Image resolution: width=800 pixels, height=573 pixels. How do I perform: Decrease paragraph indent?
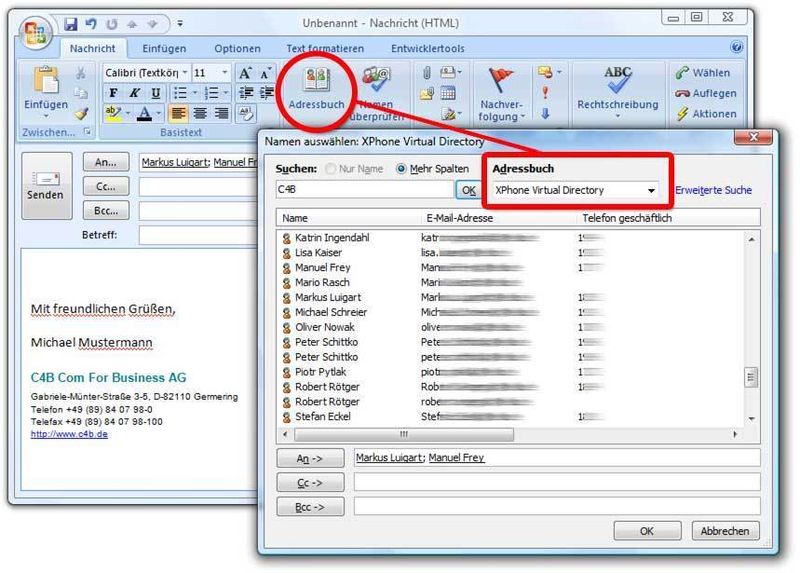pyautogui.click(x=246, y=93)
